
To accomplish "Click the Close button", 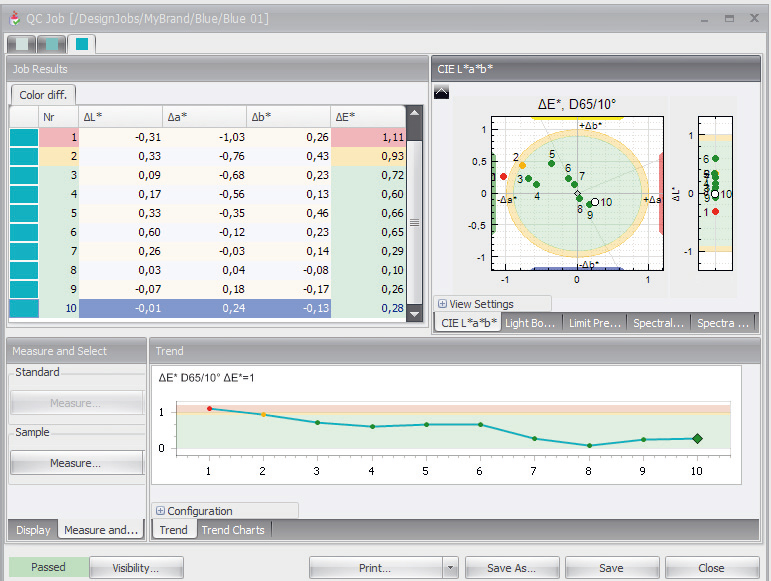I will 712,568.
